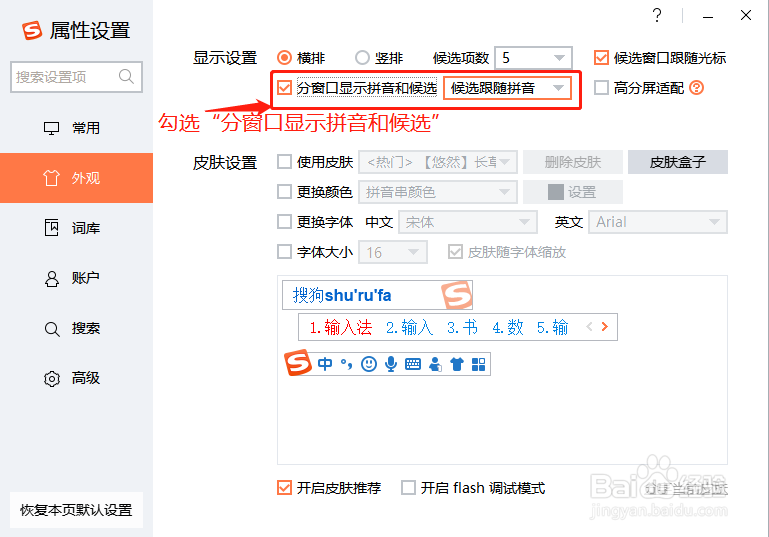Enable the 更换颜色 checkbox
769x537 pixels.
284,192
